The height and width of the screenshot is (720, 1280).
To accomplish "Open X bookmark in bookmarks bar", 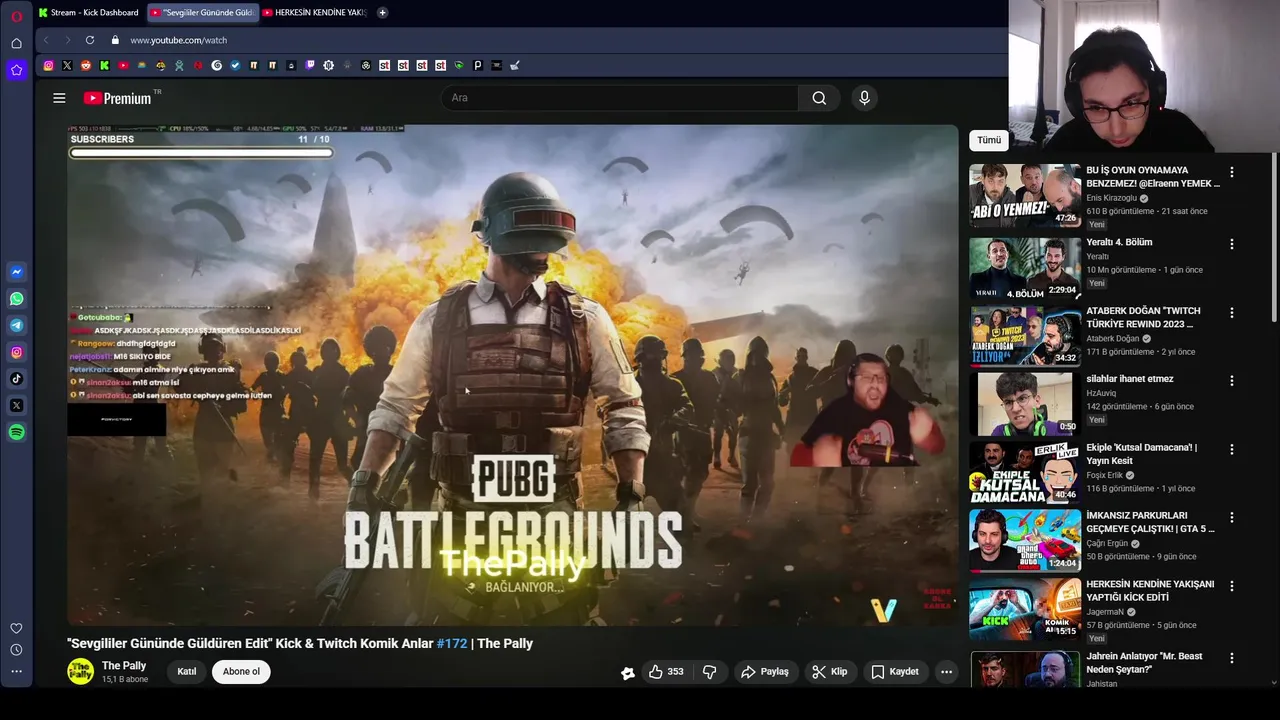I will click(x=67, y=65).
